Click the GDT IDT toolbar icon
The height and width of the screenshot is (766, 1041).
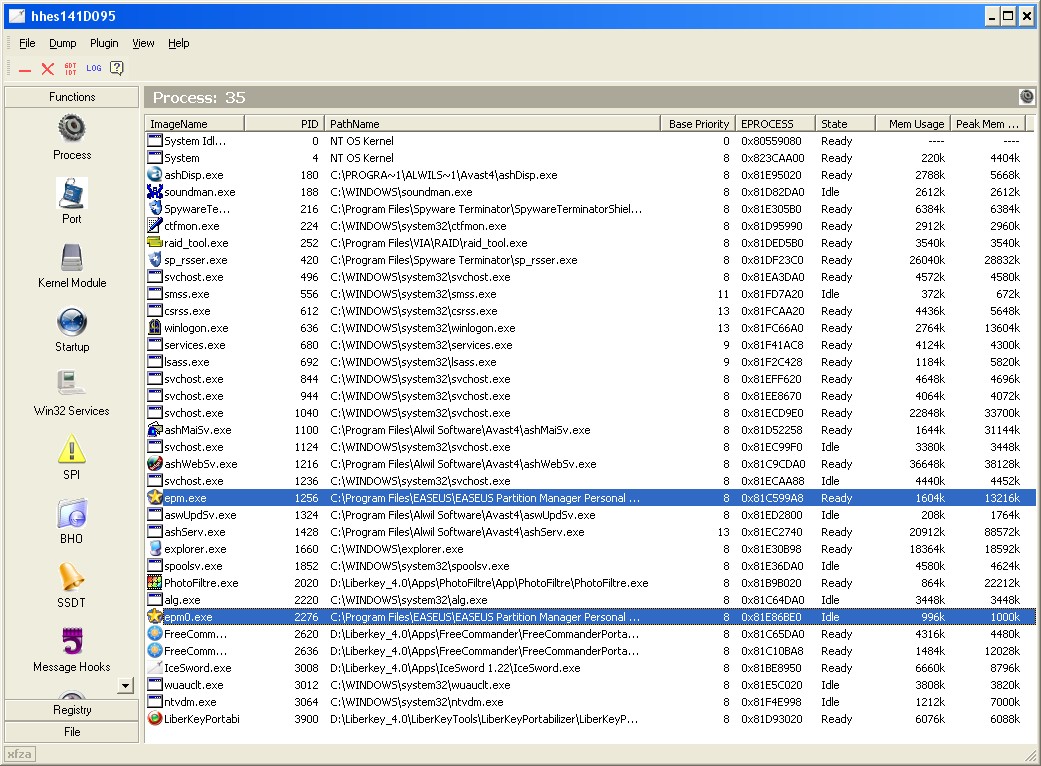point(70,68)
